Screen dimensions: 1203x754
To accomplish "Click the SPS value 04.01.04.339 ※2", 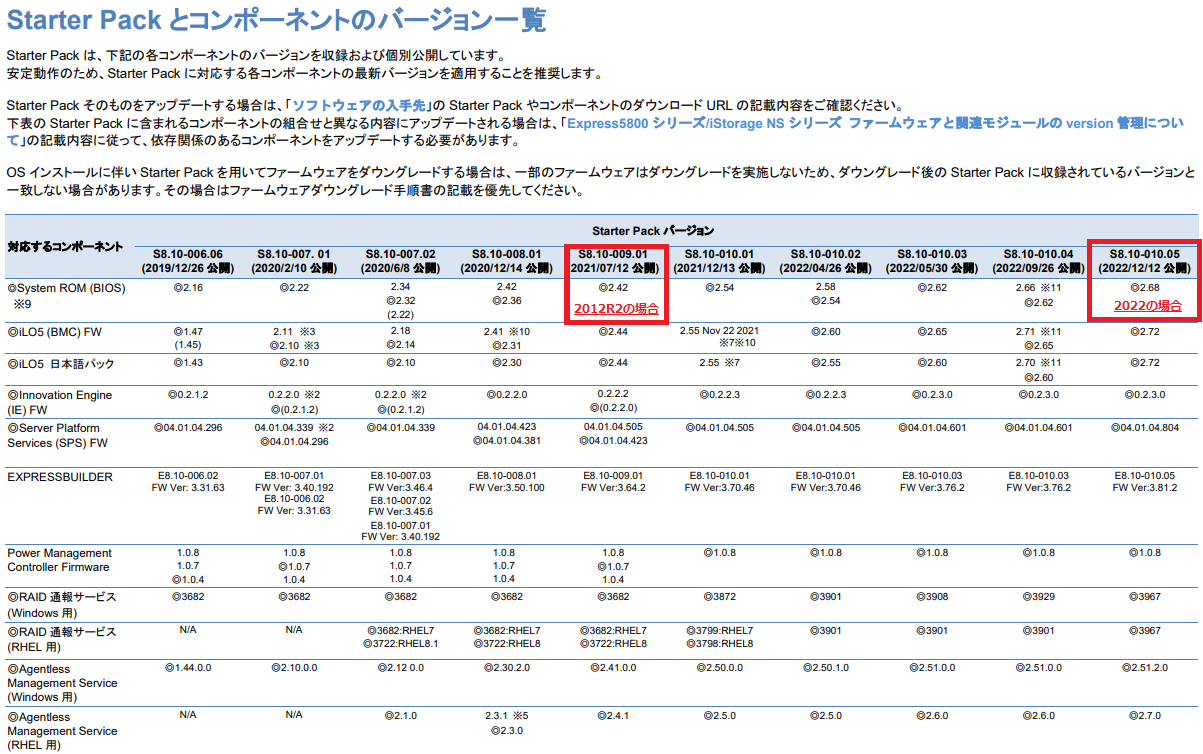I will 293,428.
